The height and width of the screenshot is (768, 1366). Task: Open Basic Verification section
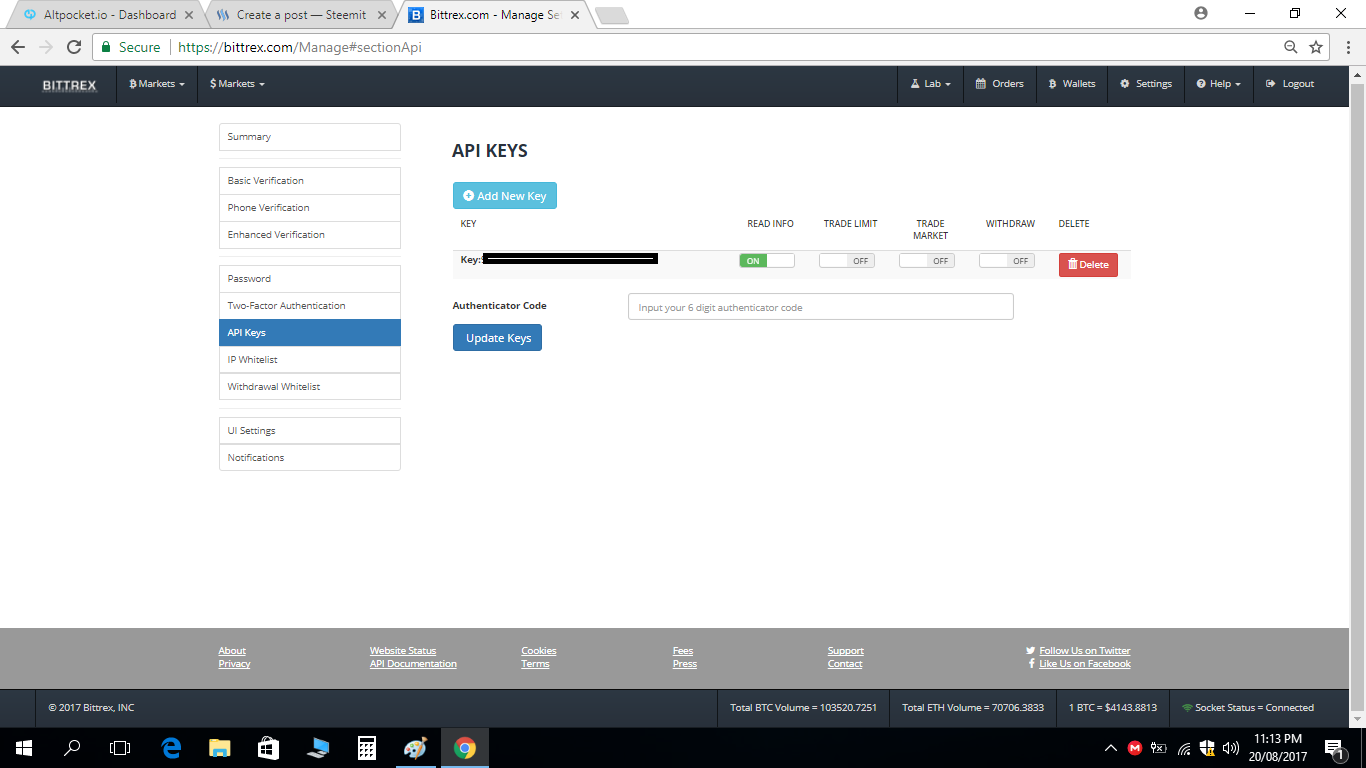tap(310, 181)
